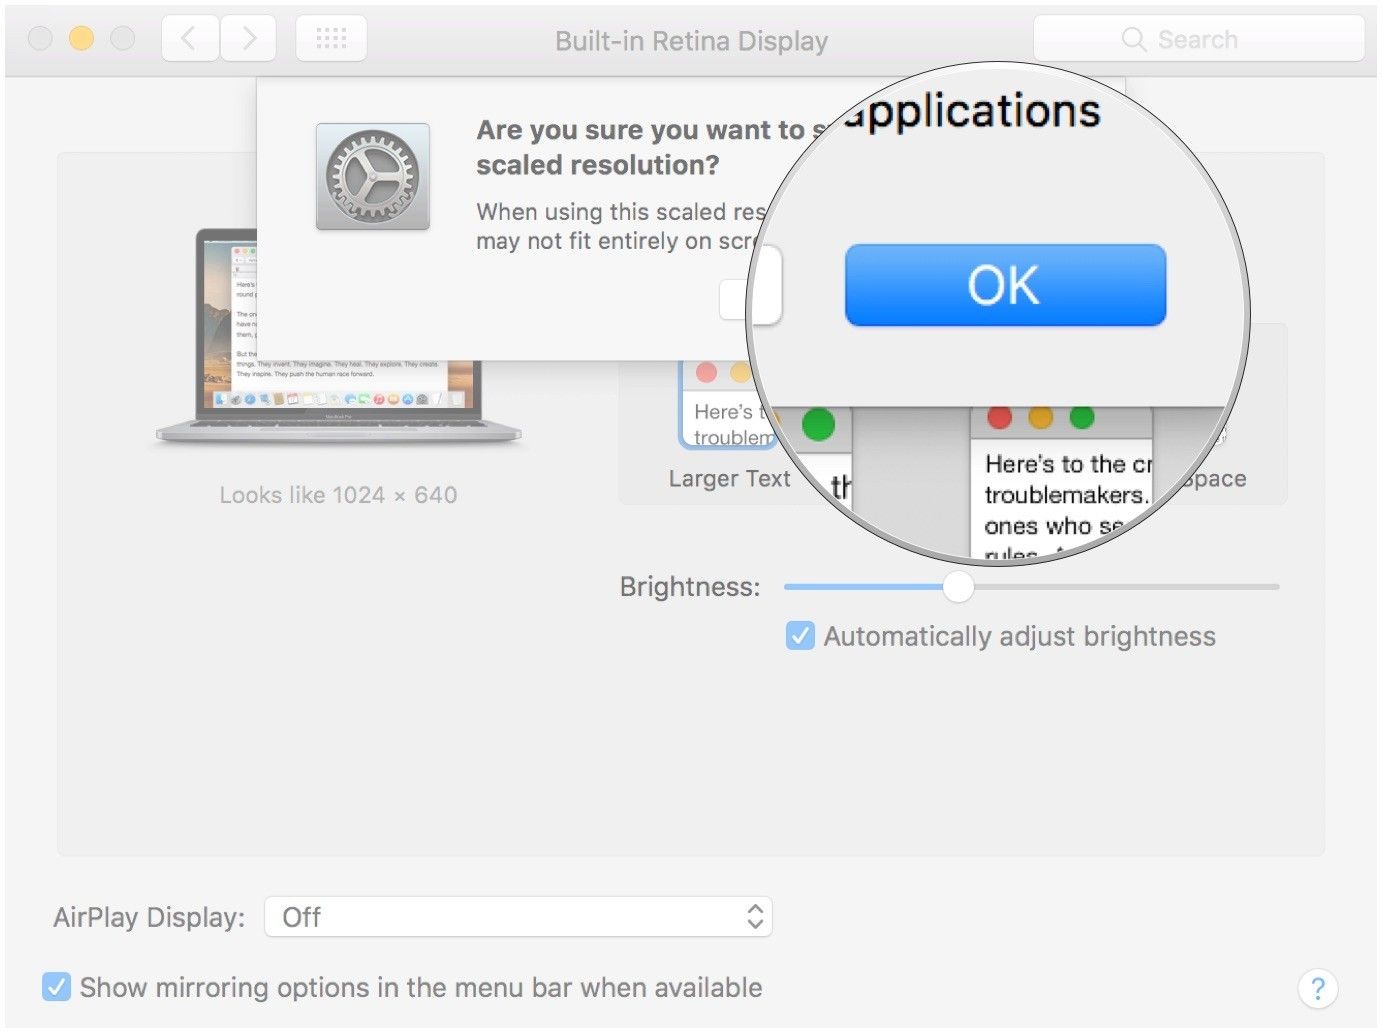The image size is (1382, 1032).
Task: Click the Brightness slider handle
Action: 957,587
